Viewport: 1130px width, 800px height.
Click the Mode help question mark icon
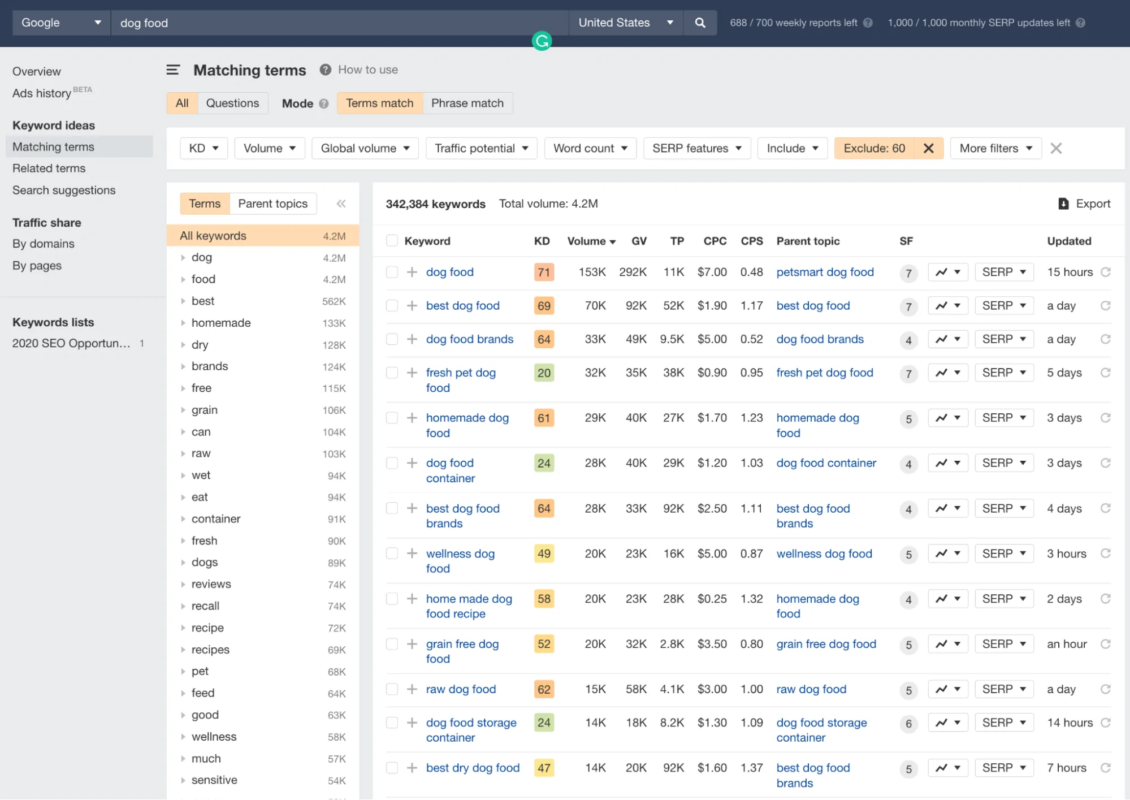pyautogui.click(x=324, y=104)
